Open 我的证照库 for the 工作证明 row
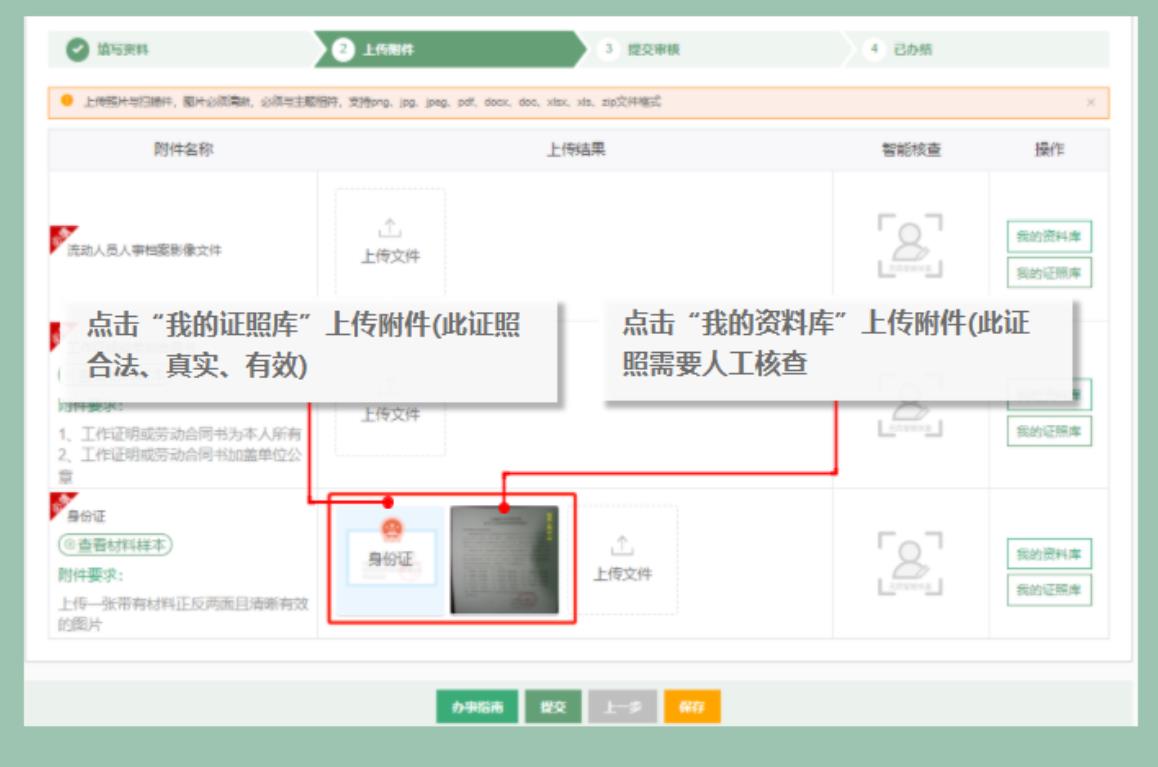The width and height of the screenshot is (1158, 767). point(1049,431)
